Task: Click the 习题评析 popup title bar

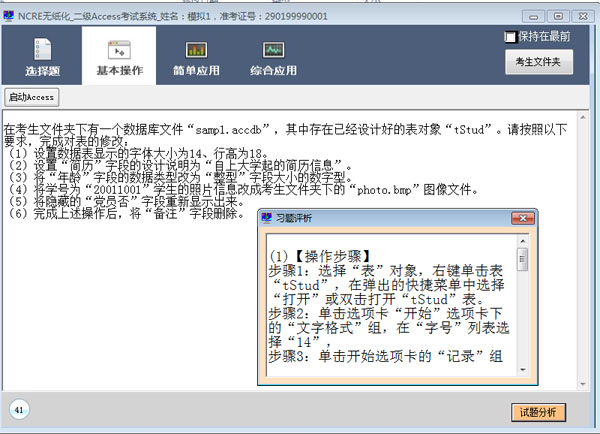Action: click(x=400, y=218)
